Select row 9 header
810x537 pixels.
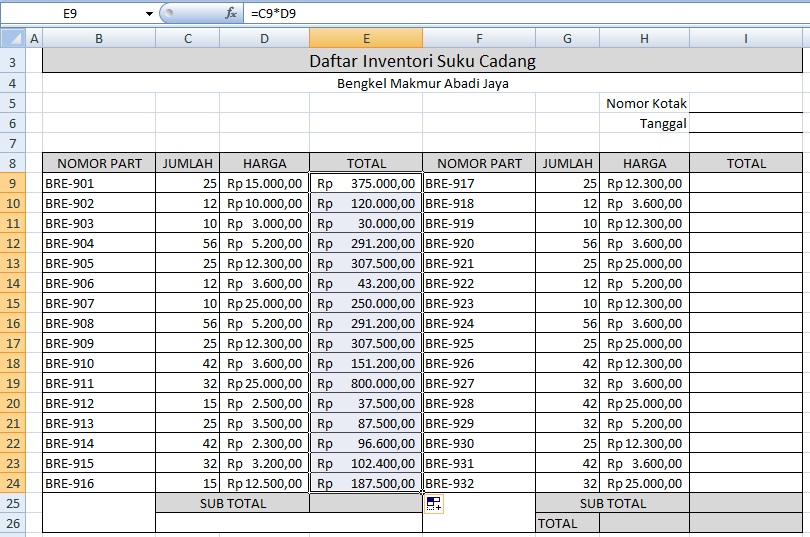point(13,183)
